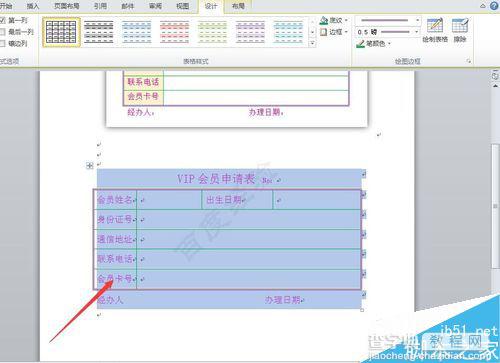Enable the 最后一列 last column checkbox
Viewport: 500px width, 363px height.
(3, 32)
